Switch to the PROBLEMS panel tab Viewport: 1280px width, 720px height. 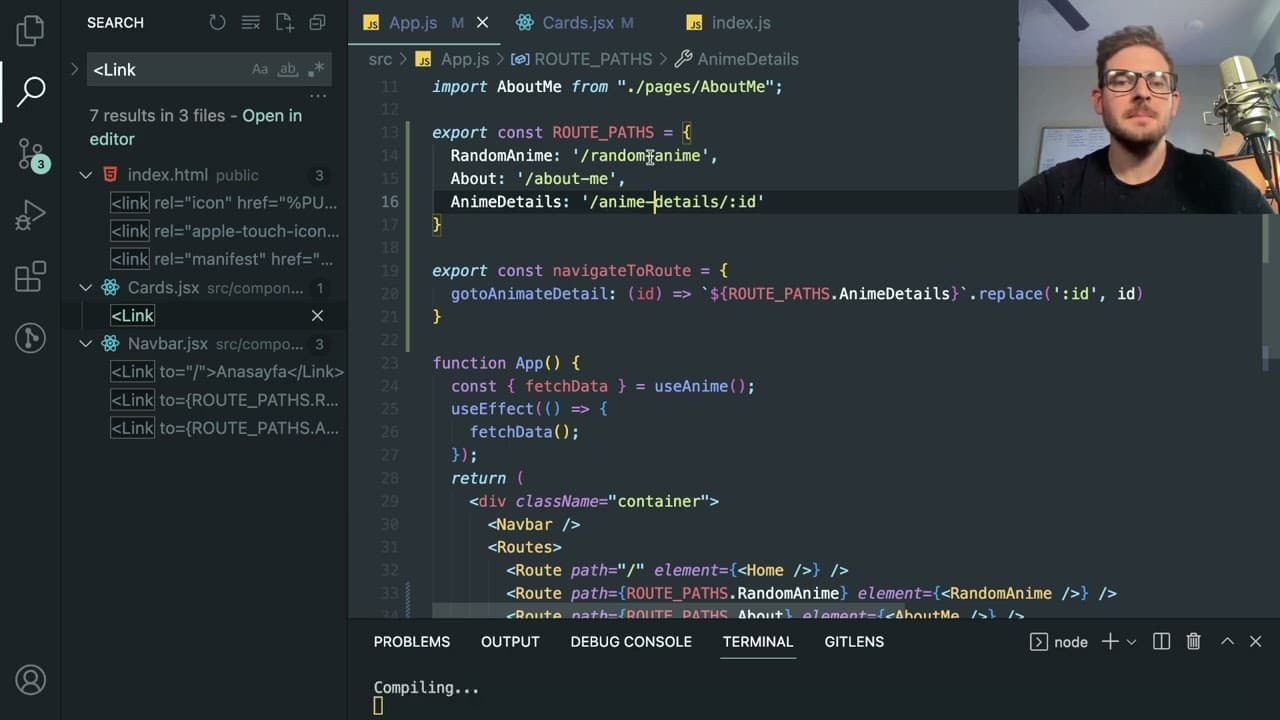tap(412, 642)
